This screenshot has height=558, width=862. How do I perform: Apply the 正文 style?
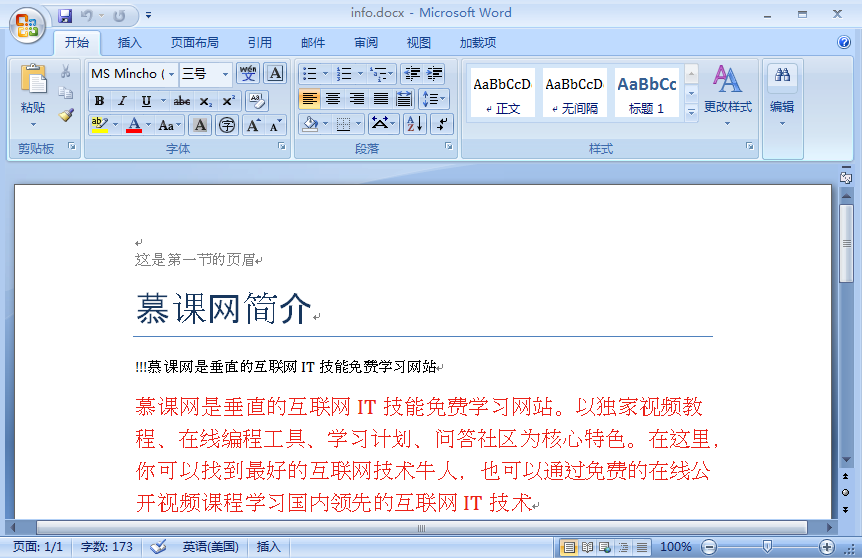pyautogui.click(x=502, y=92)
